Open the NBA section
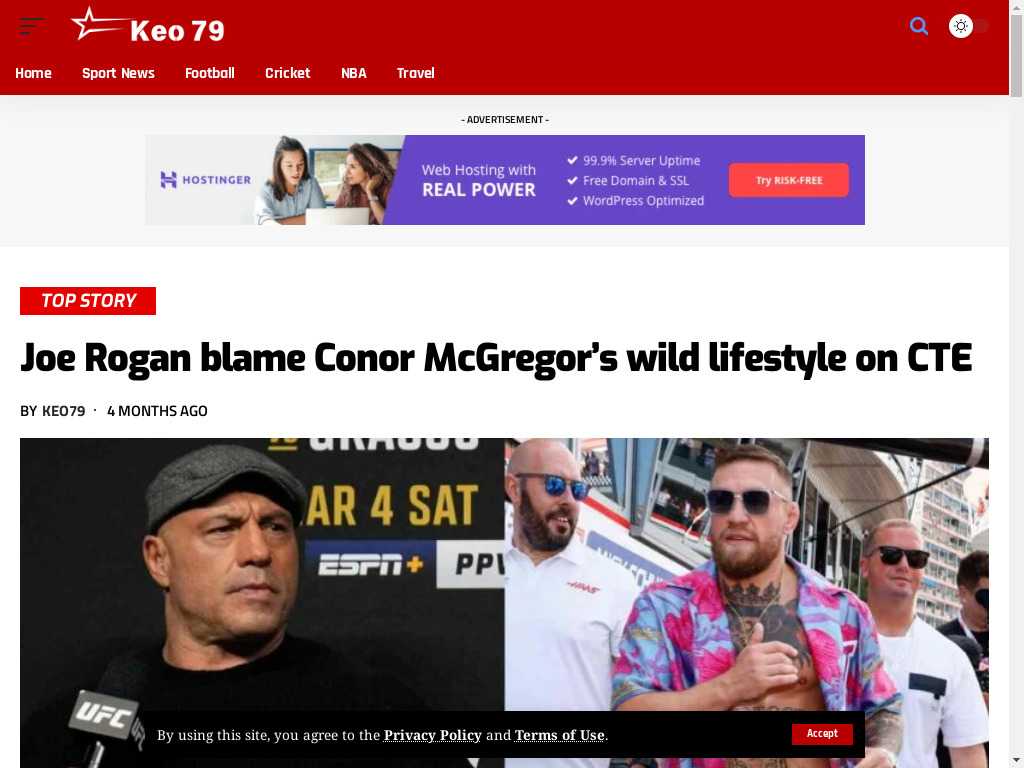The height and width of the screenshot is (768, 1024). pyautogui.click(x=353, y=73)
